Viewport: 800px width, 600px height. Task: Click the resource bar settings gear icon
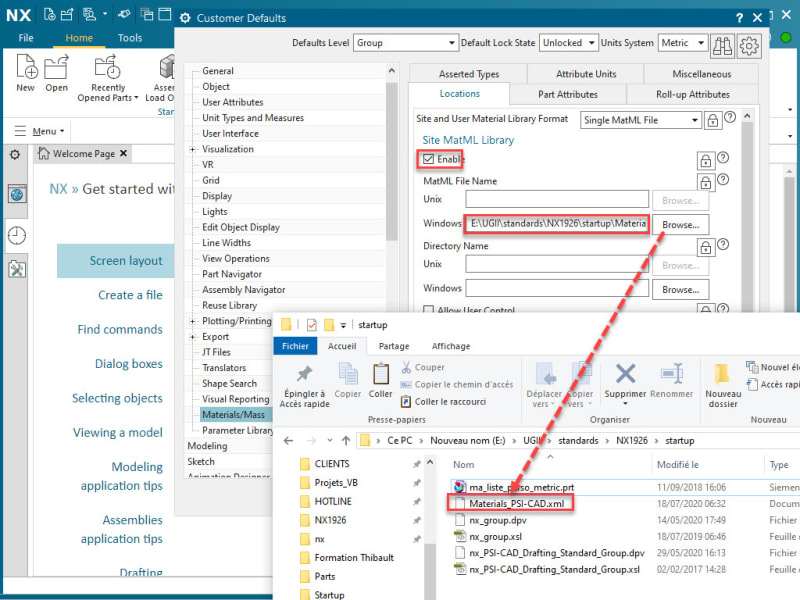(x=15, y=154)
